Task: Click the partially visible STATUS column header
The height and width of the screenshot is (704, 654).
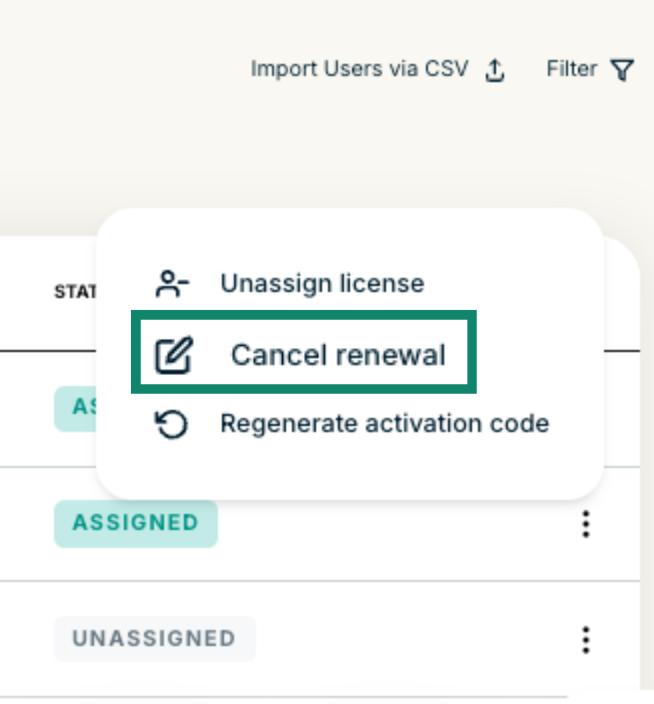Action: 74,292
